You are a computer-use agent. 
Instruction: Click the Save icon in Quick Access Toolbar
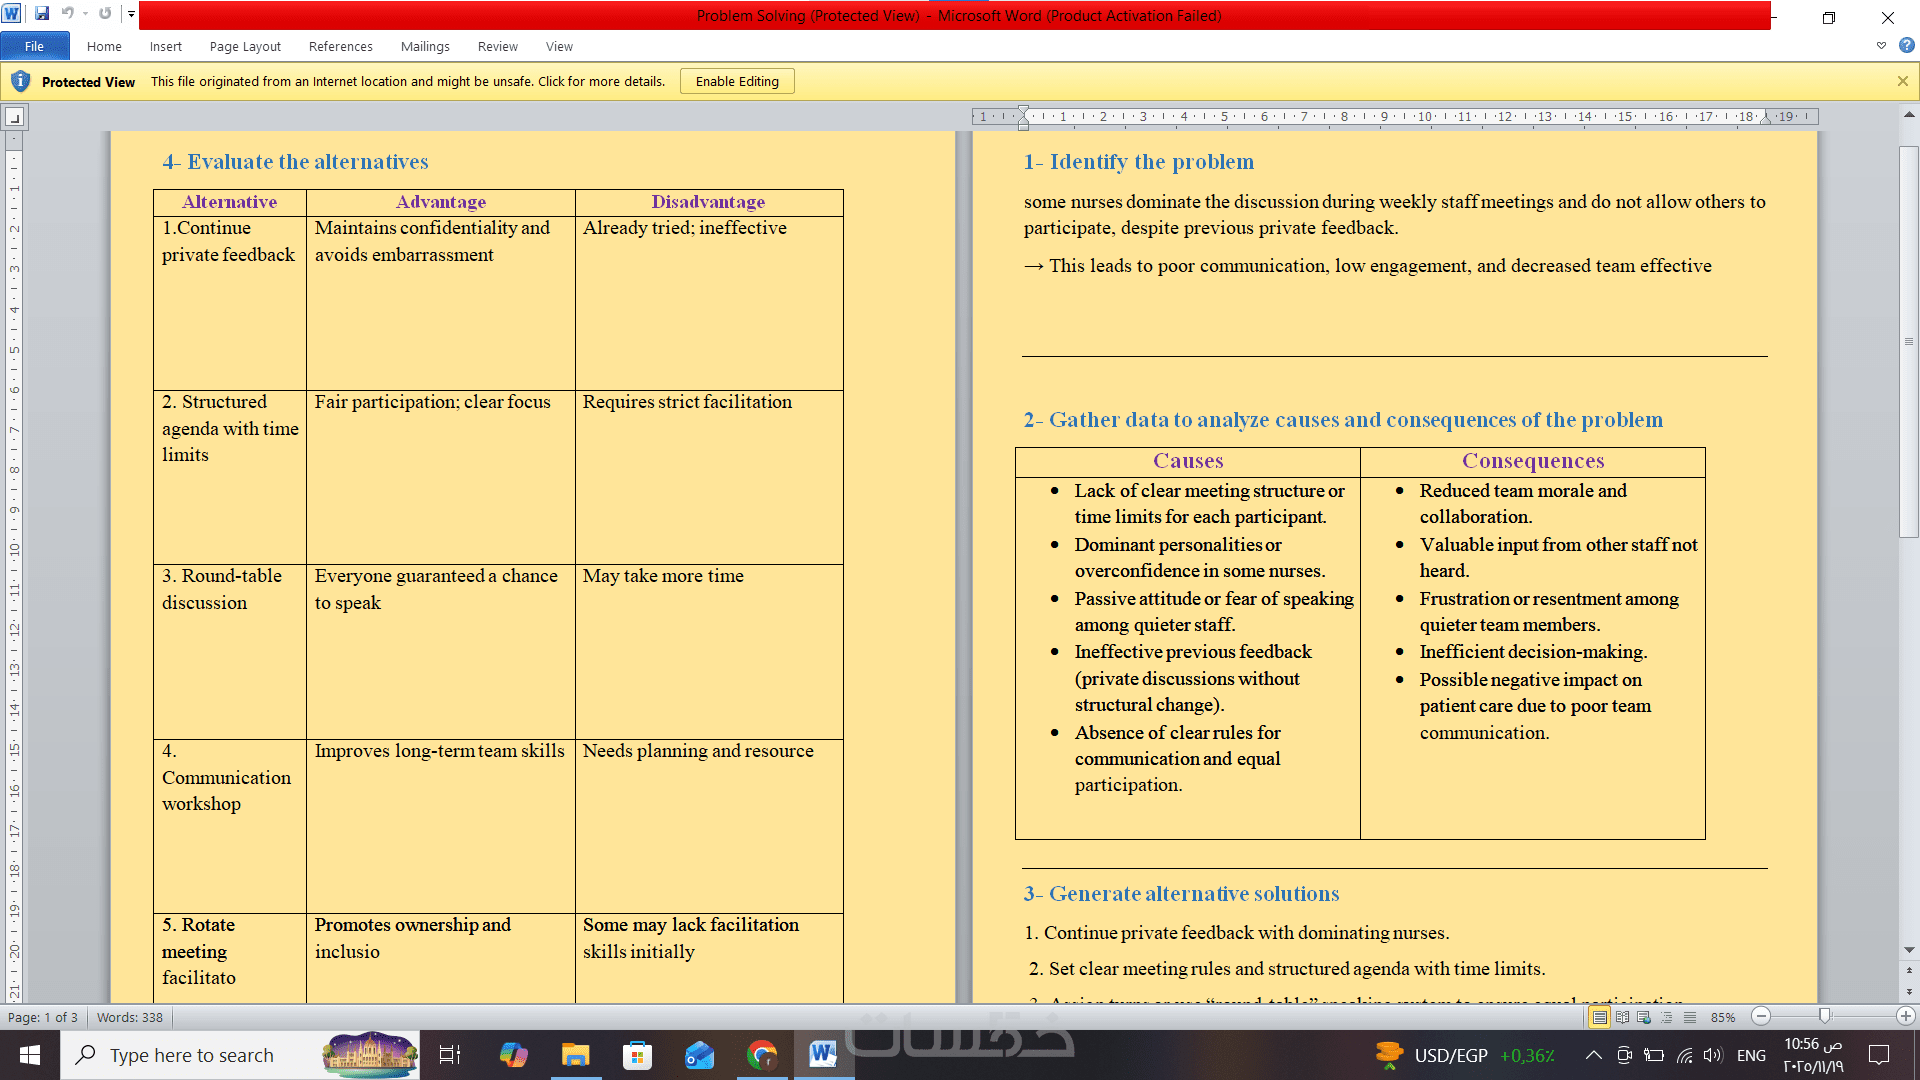(42, 14)
